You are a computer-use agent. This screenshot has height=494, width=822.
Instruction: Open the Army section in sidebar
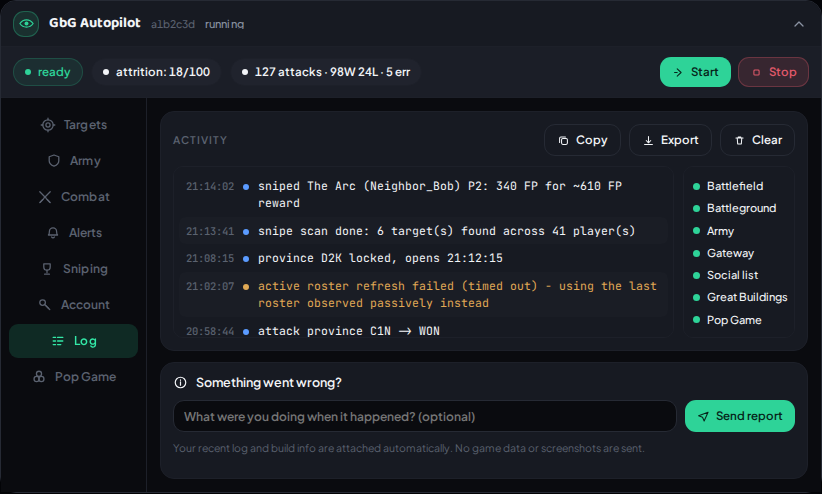pyautogui.click(x=73, y=161)
